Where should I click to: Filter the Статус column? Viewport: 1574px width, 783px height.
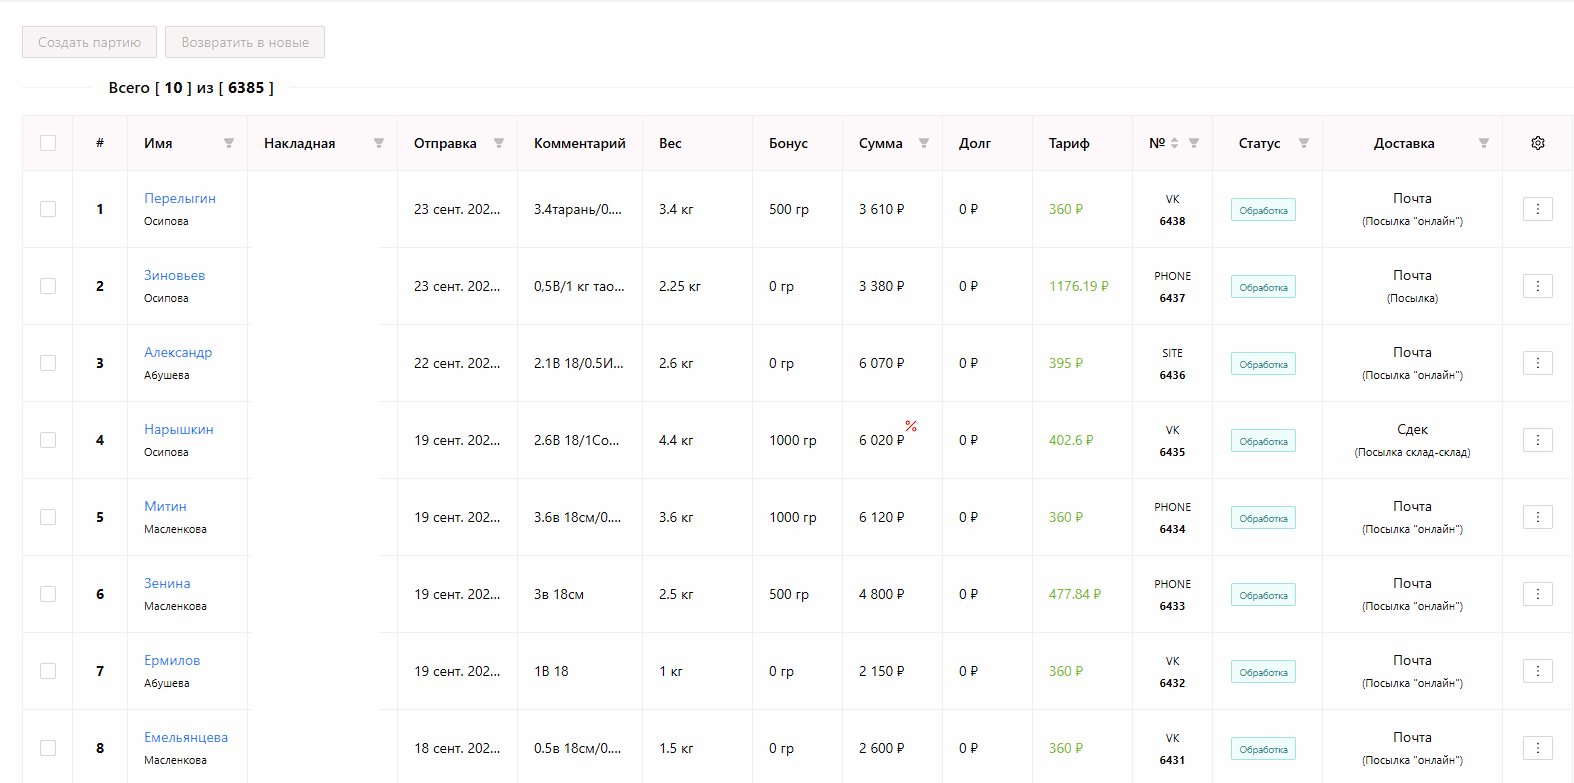coord(1304,143)
